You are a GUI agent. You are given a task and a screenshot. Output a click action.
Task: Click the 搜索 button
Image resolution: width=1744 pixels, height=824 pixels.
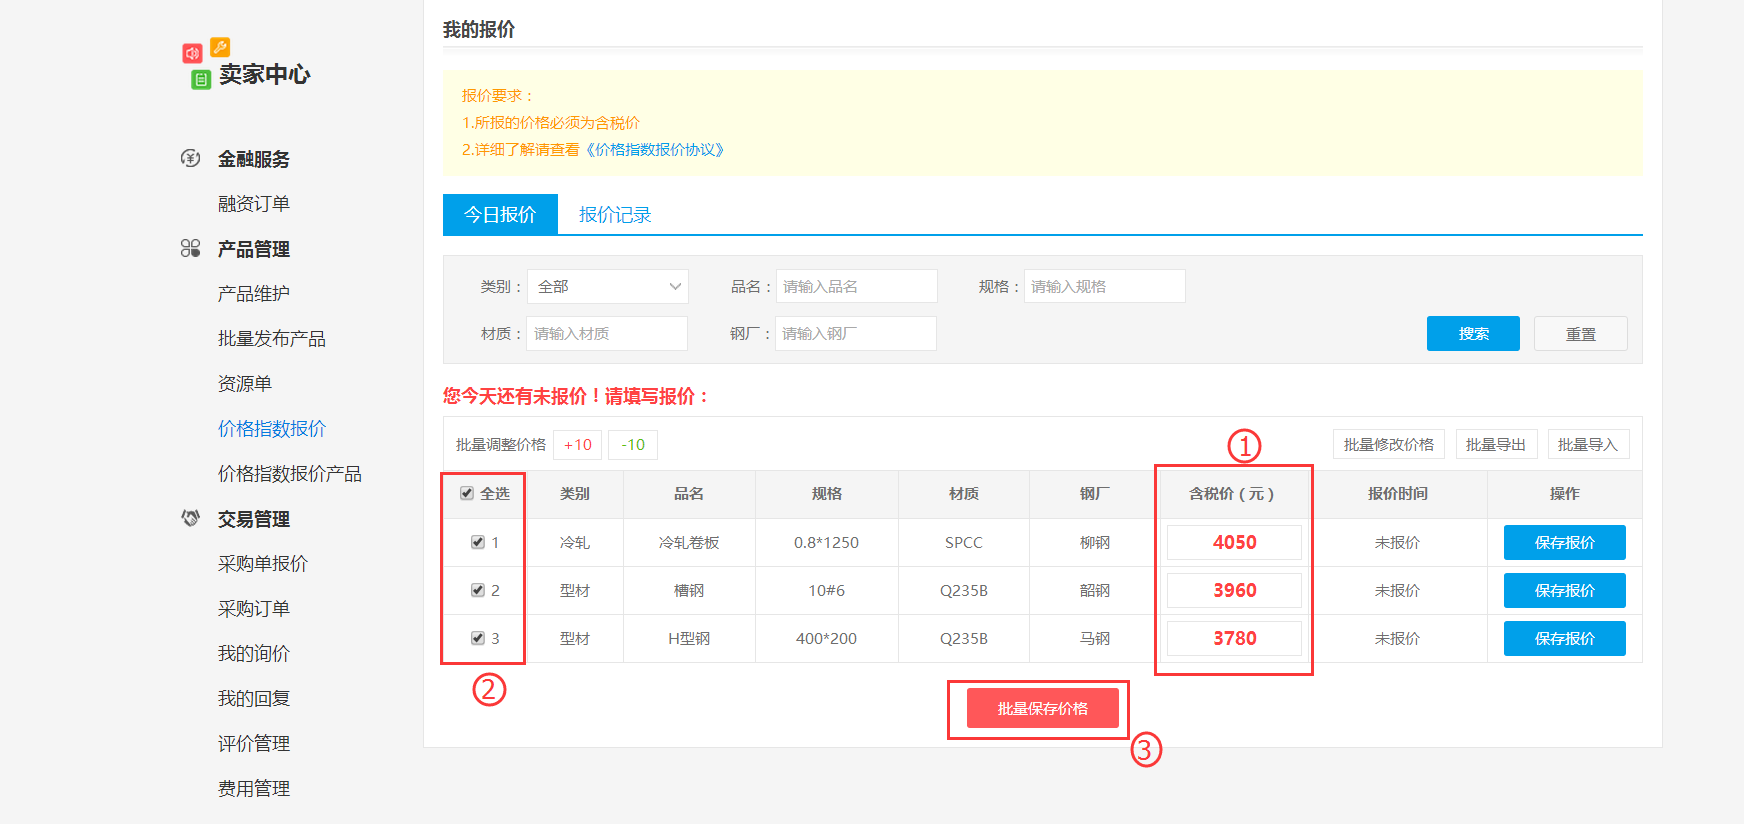tap(1473, 333)
